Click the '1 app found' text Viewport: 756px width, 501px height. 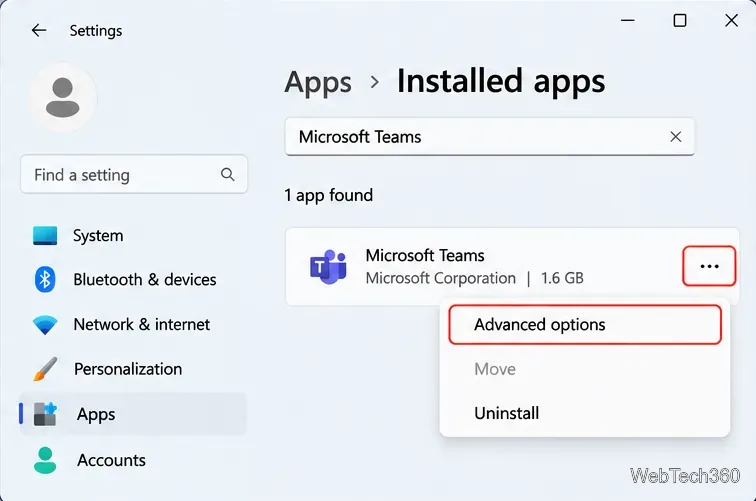(x=329, y=195)
